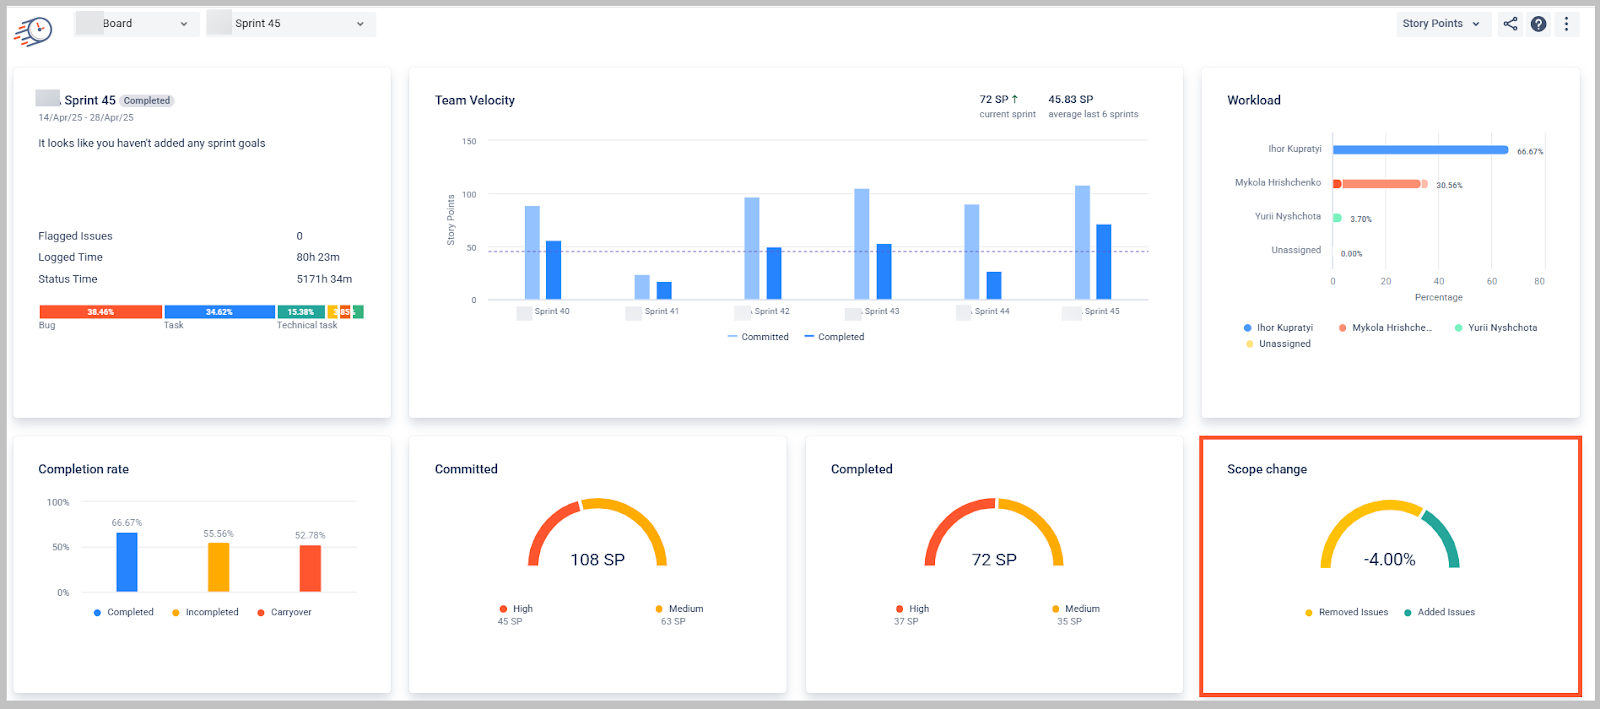
Task: Toggle Unassigned in Workload legend
Action: tap(1278, 344)
